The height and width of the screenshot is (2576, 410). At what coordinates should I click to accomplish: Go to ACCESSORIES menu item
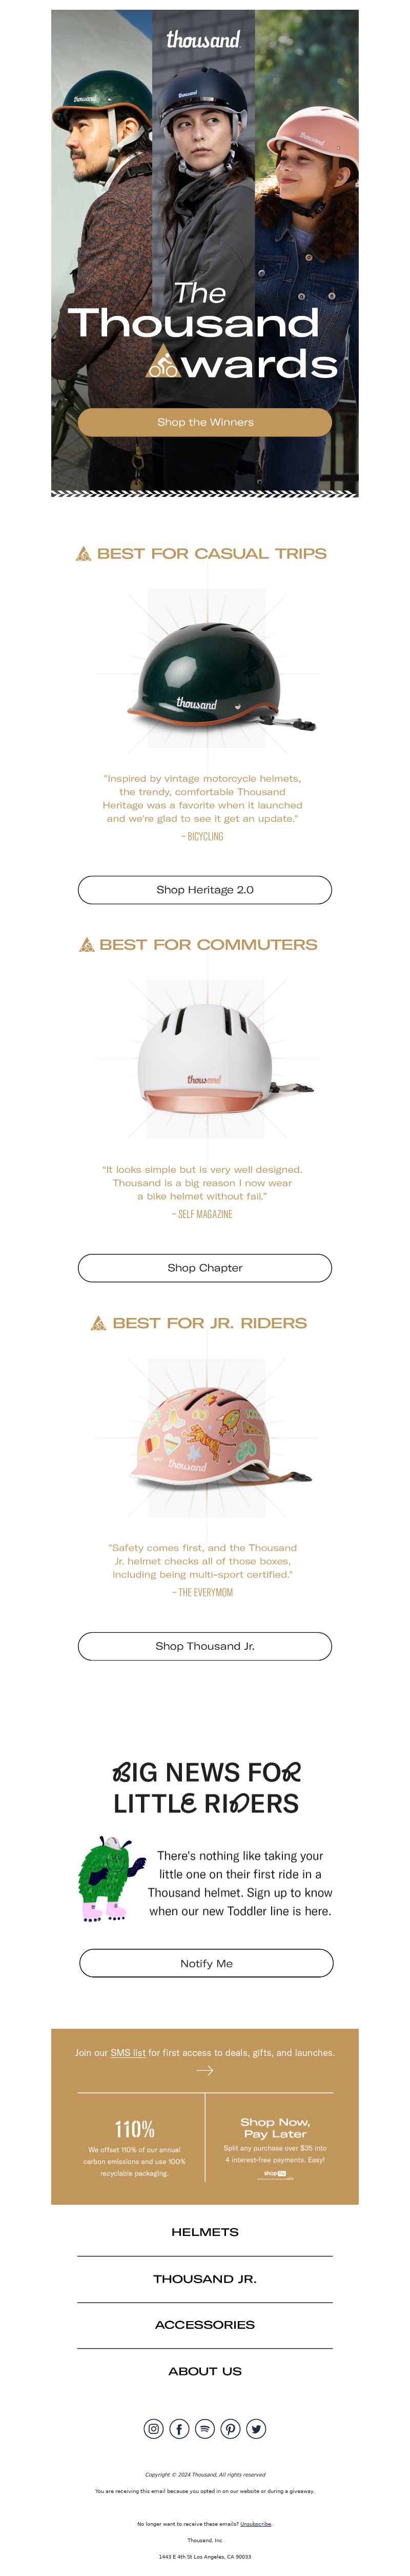(x=205, y=2324)
